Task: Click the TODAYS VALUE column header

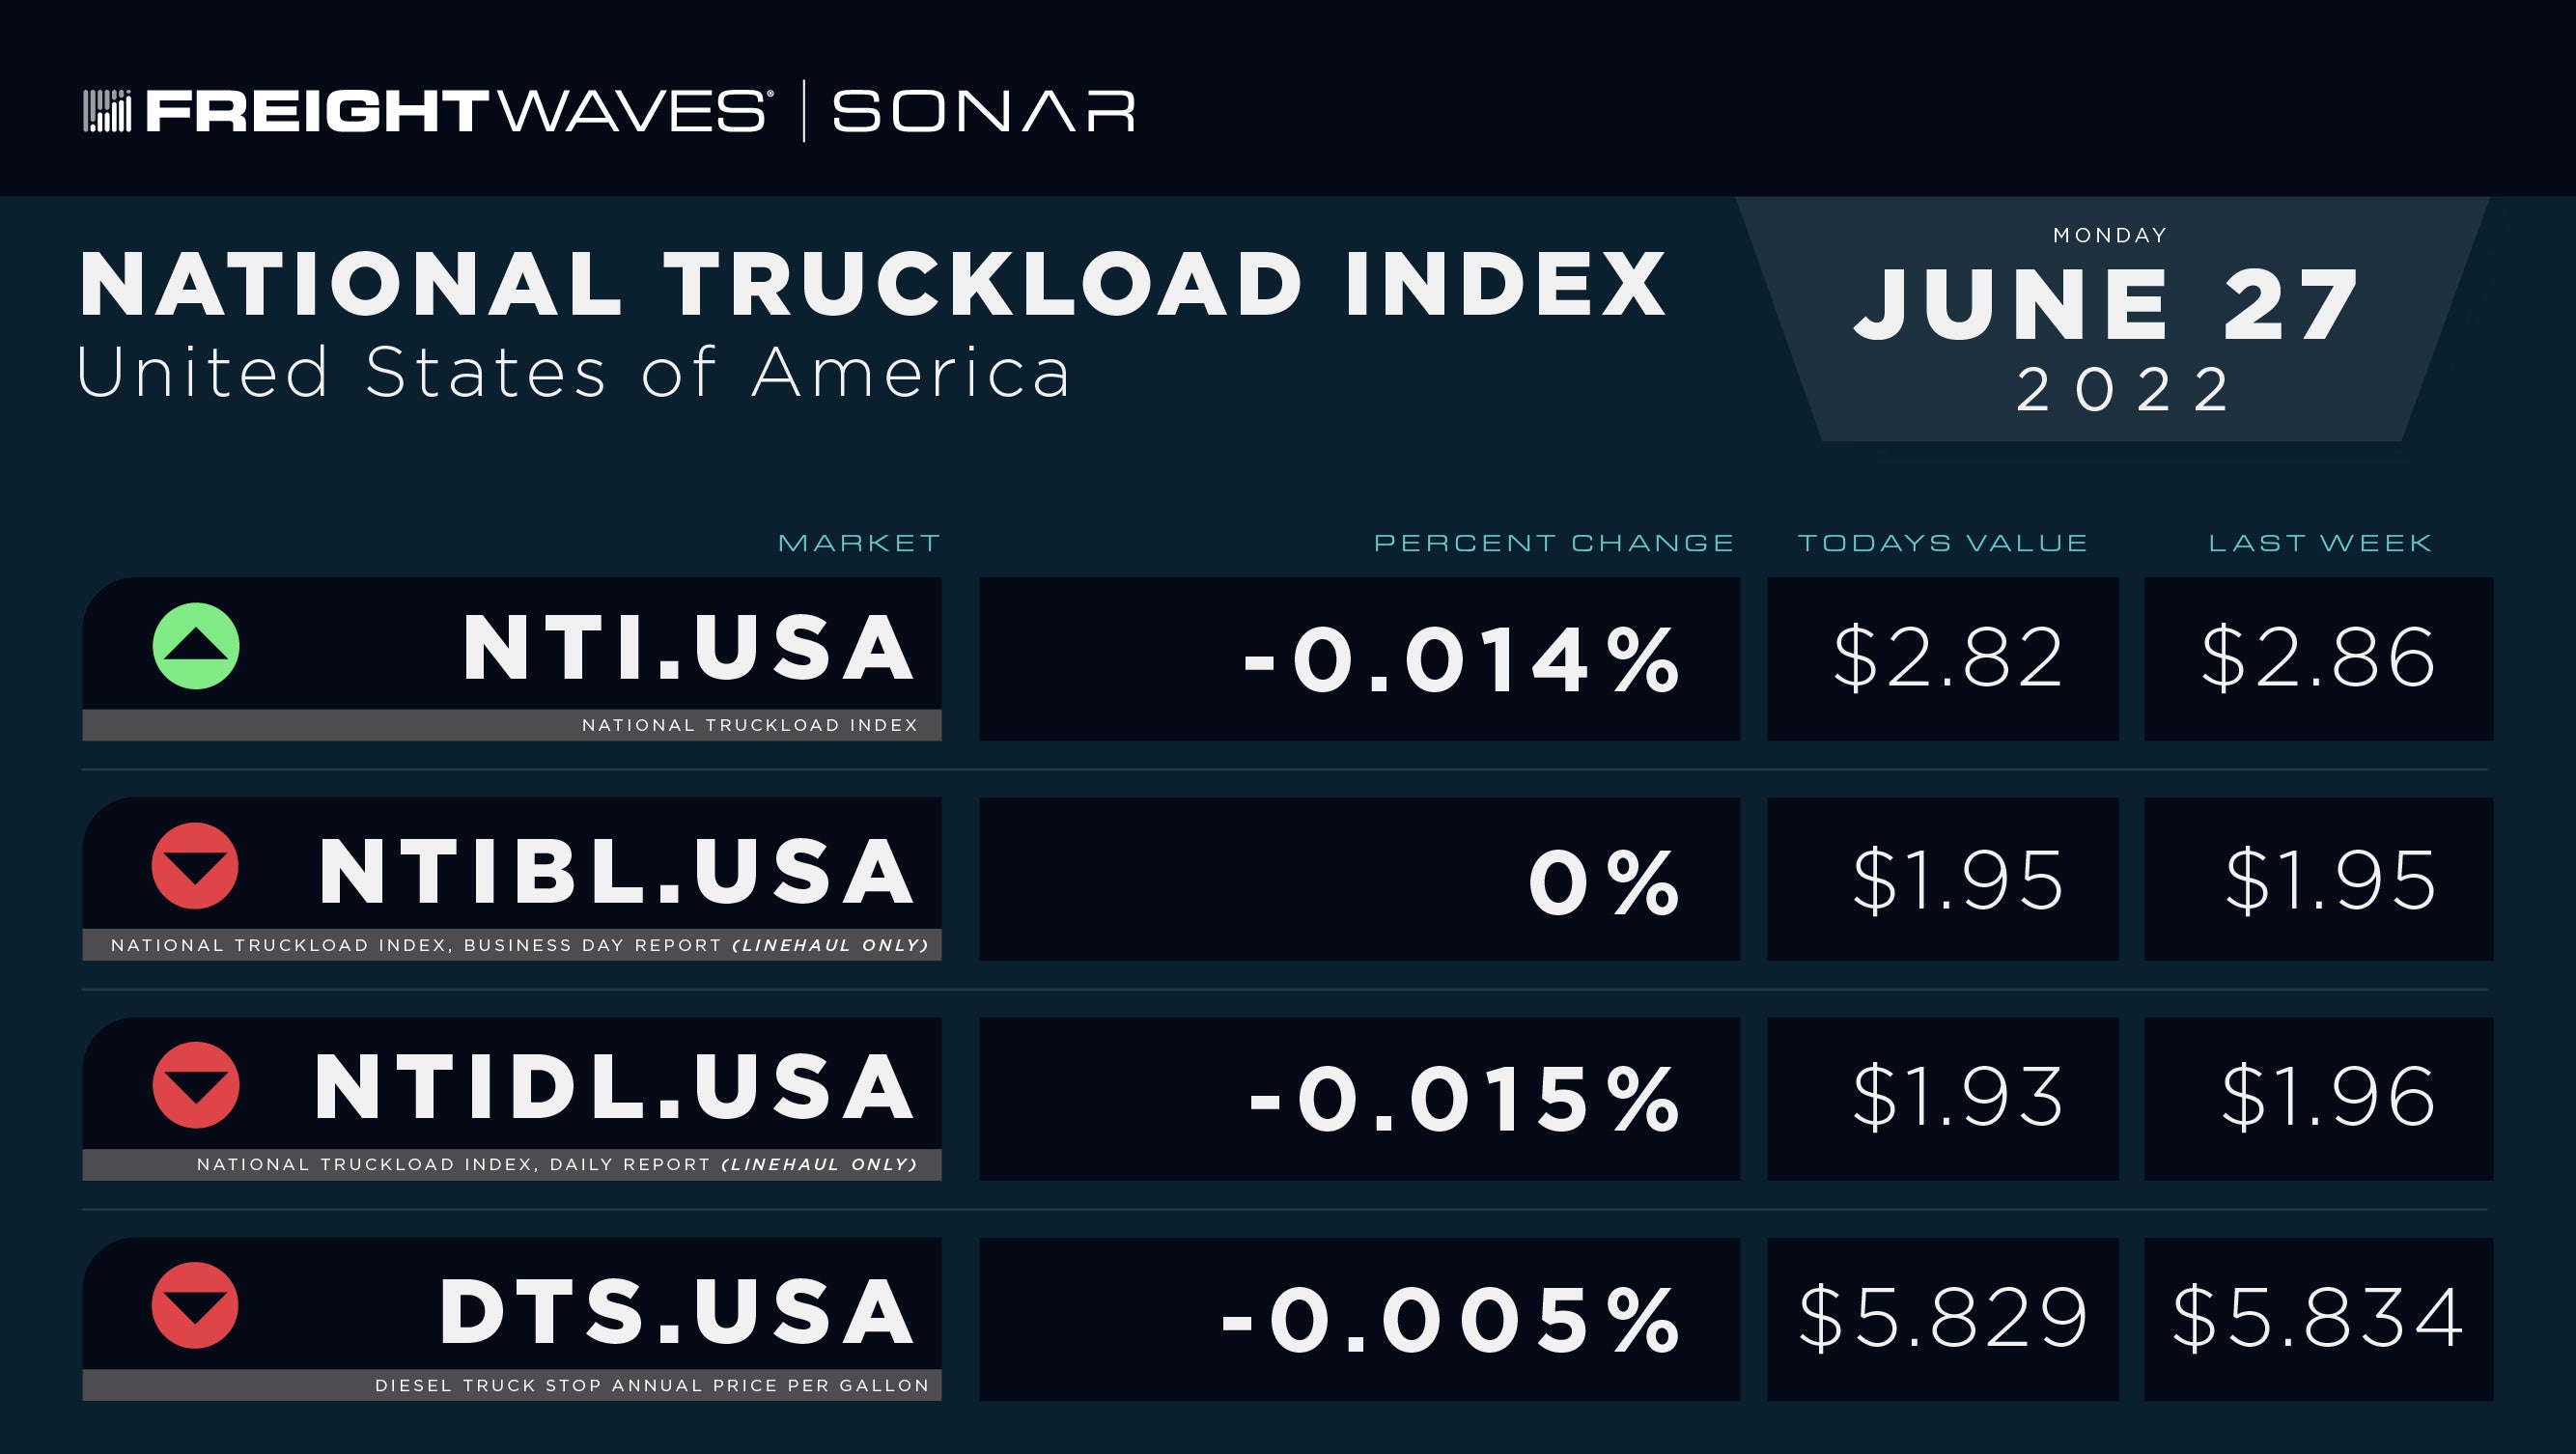Action: 1943,543
